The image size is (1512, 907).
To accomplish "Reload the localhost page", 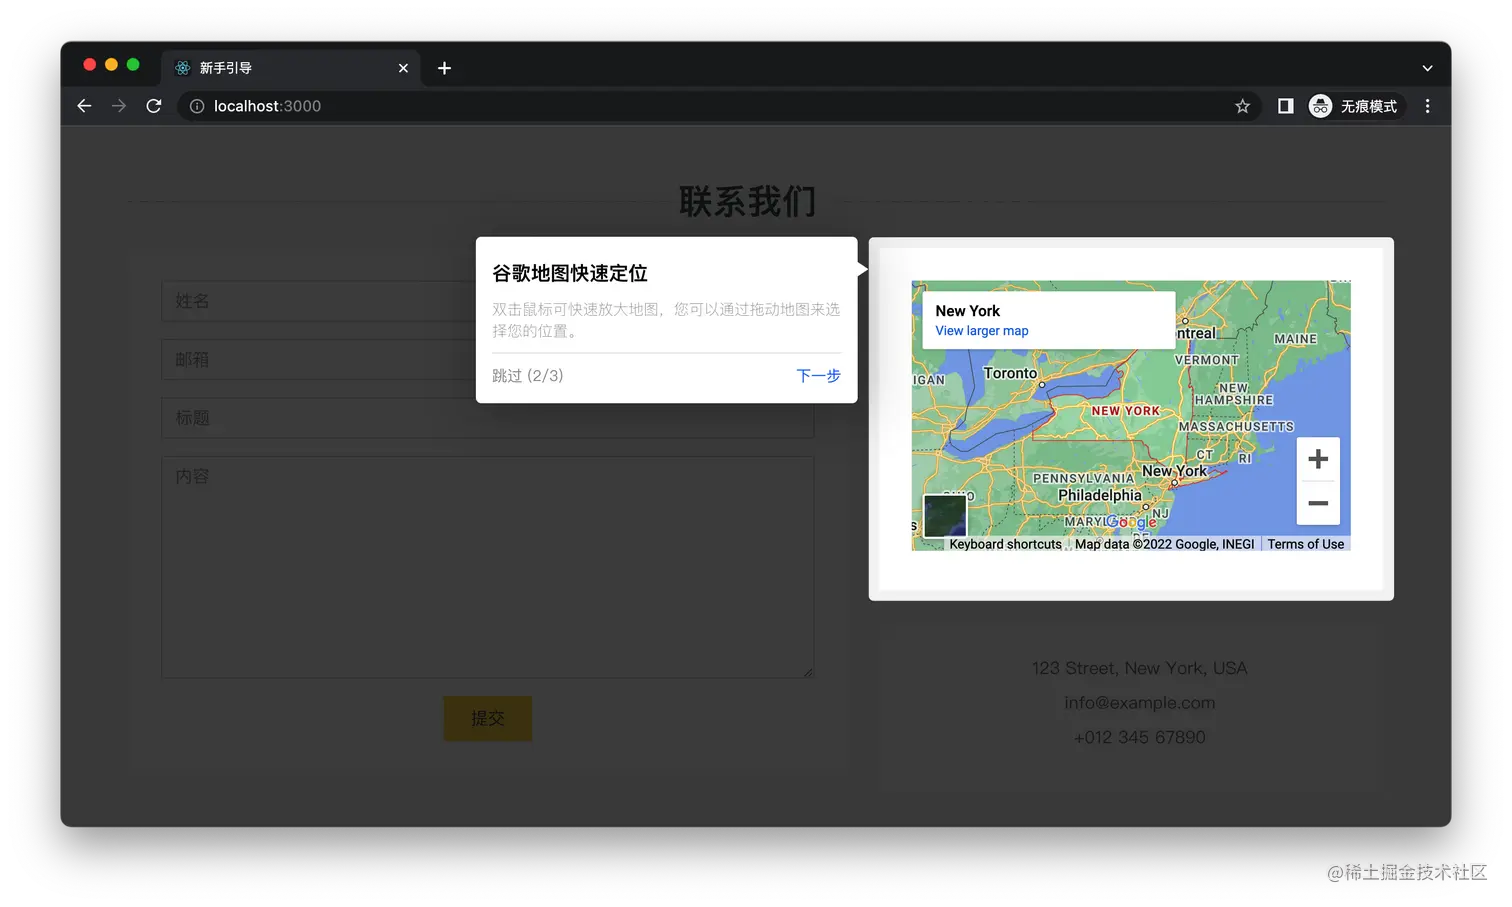I will click(154, 106).
